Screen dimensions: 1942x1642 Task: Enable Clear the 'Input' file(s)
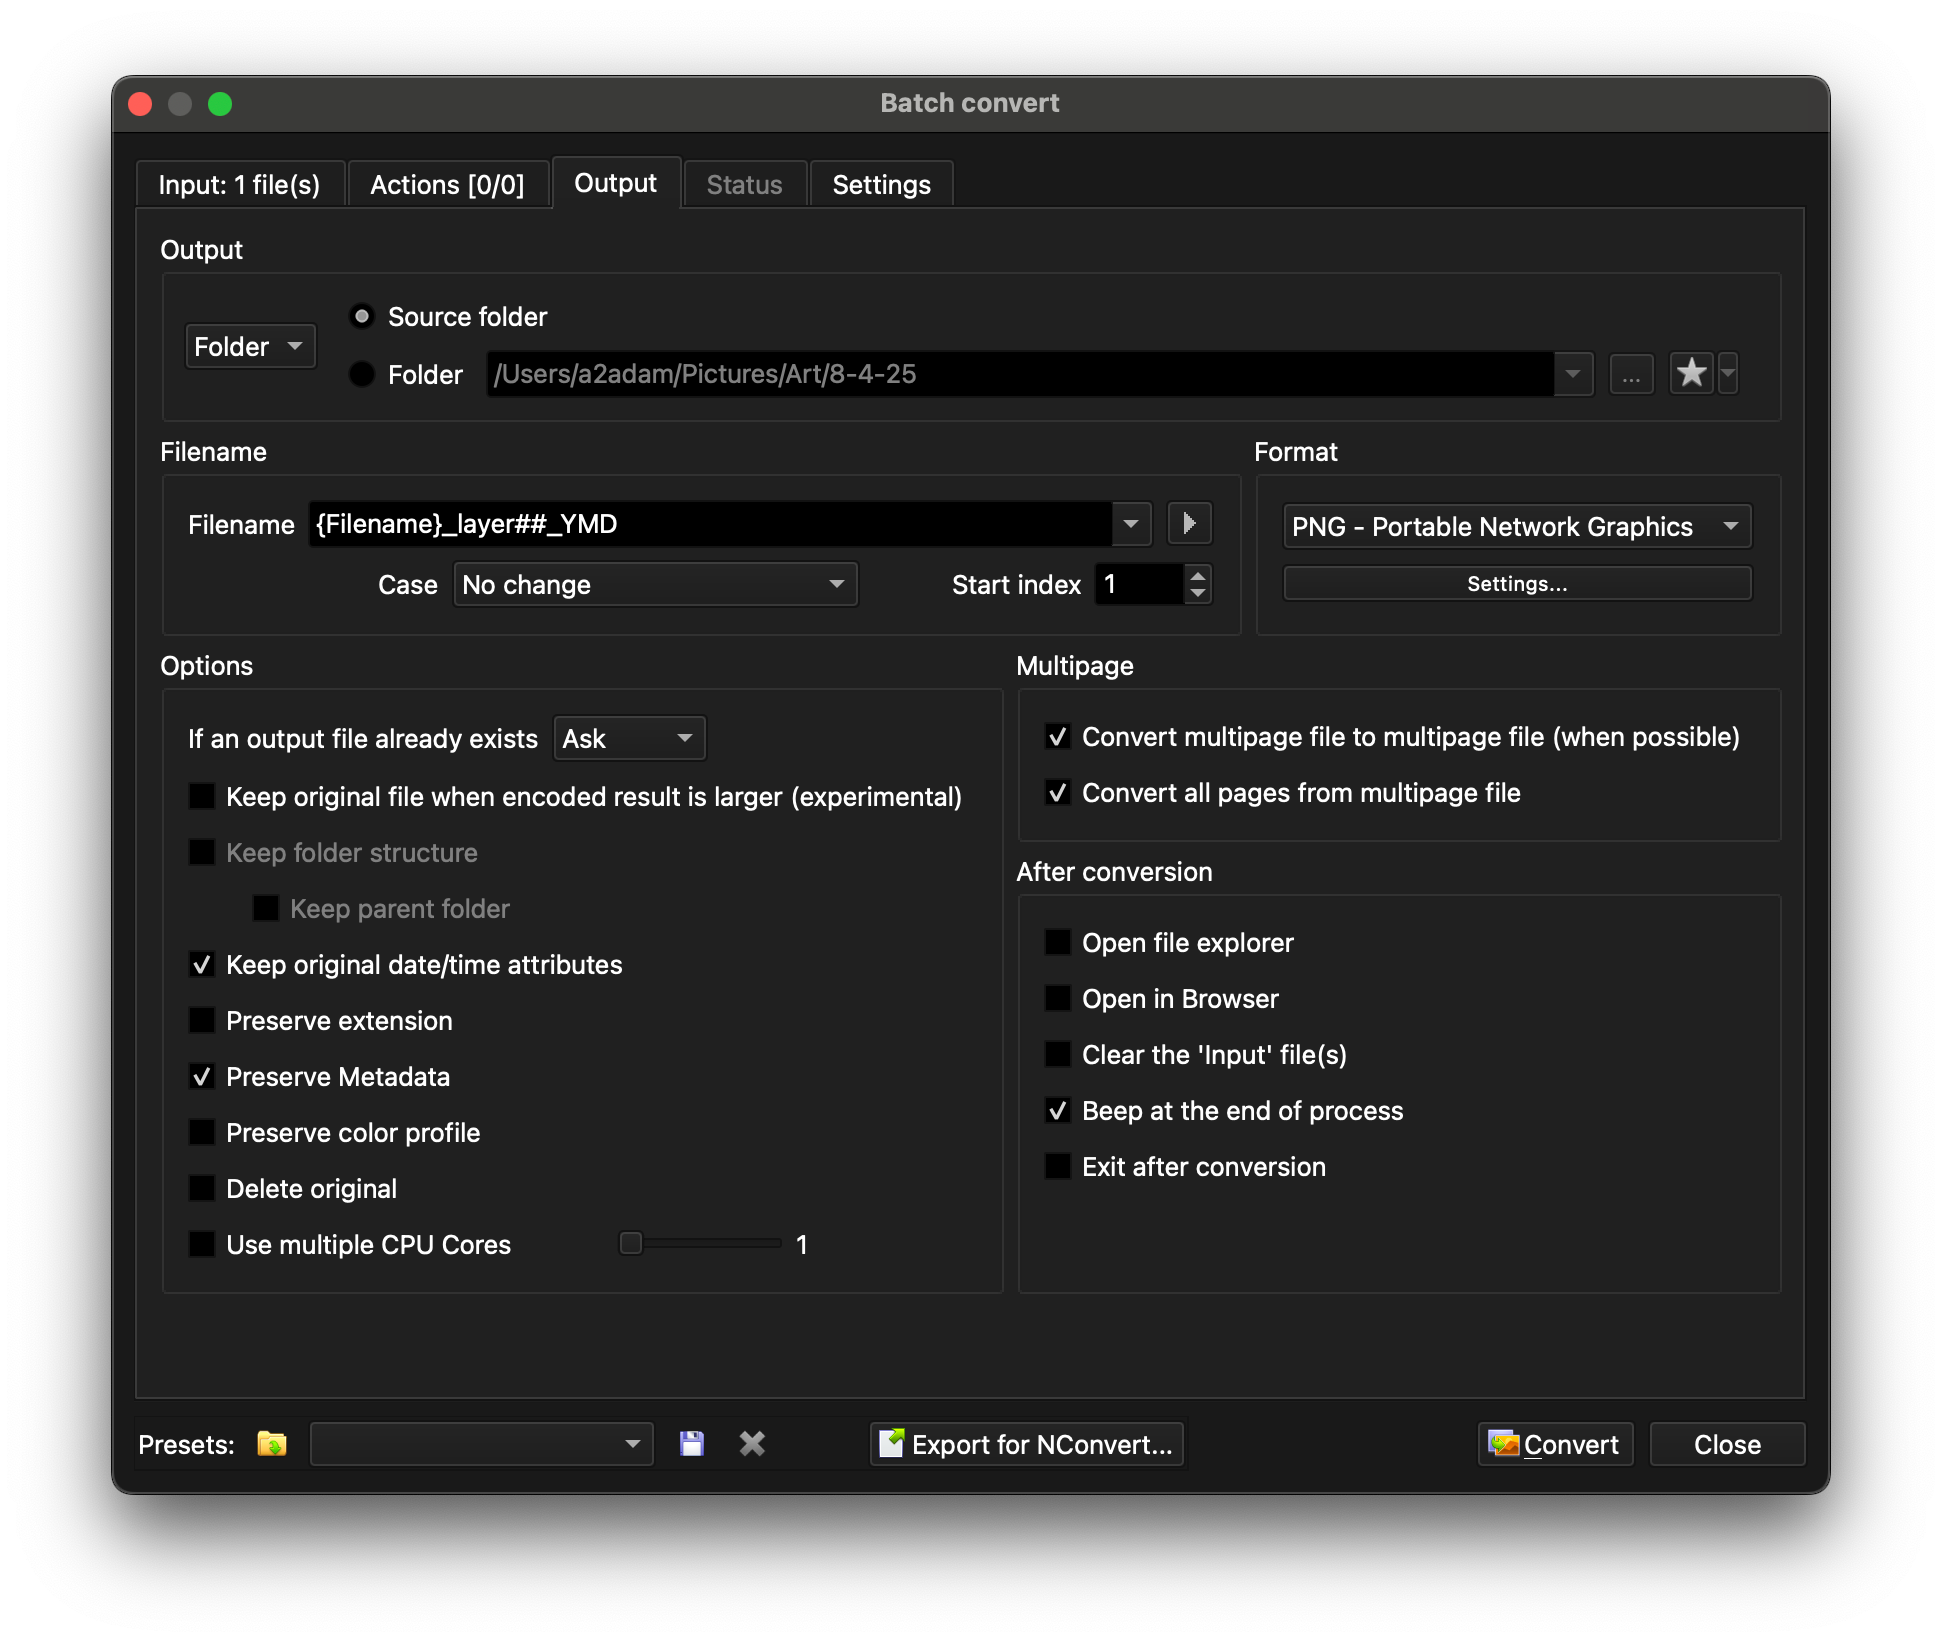coord(1058,1055)
